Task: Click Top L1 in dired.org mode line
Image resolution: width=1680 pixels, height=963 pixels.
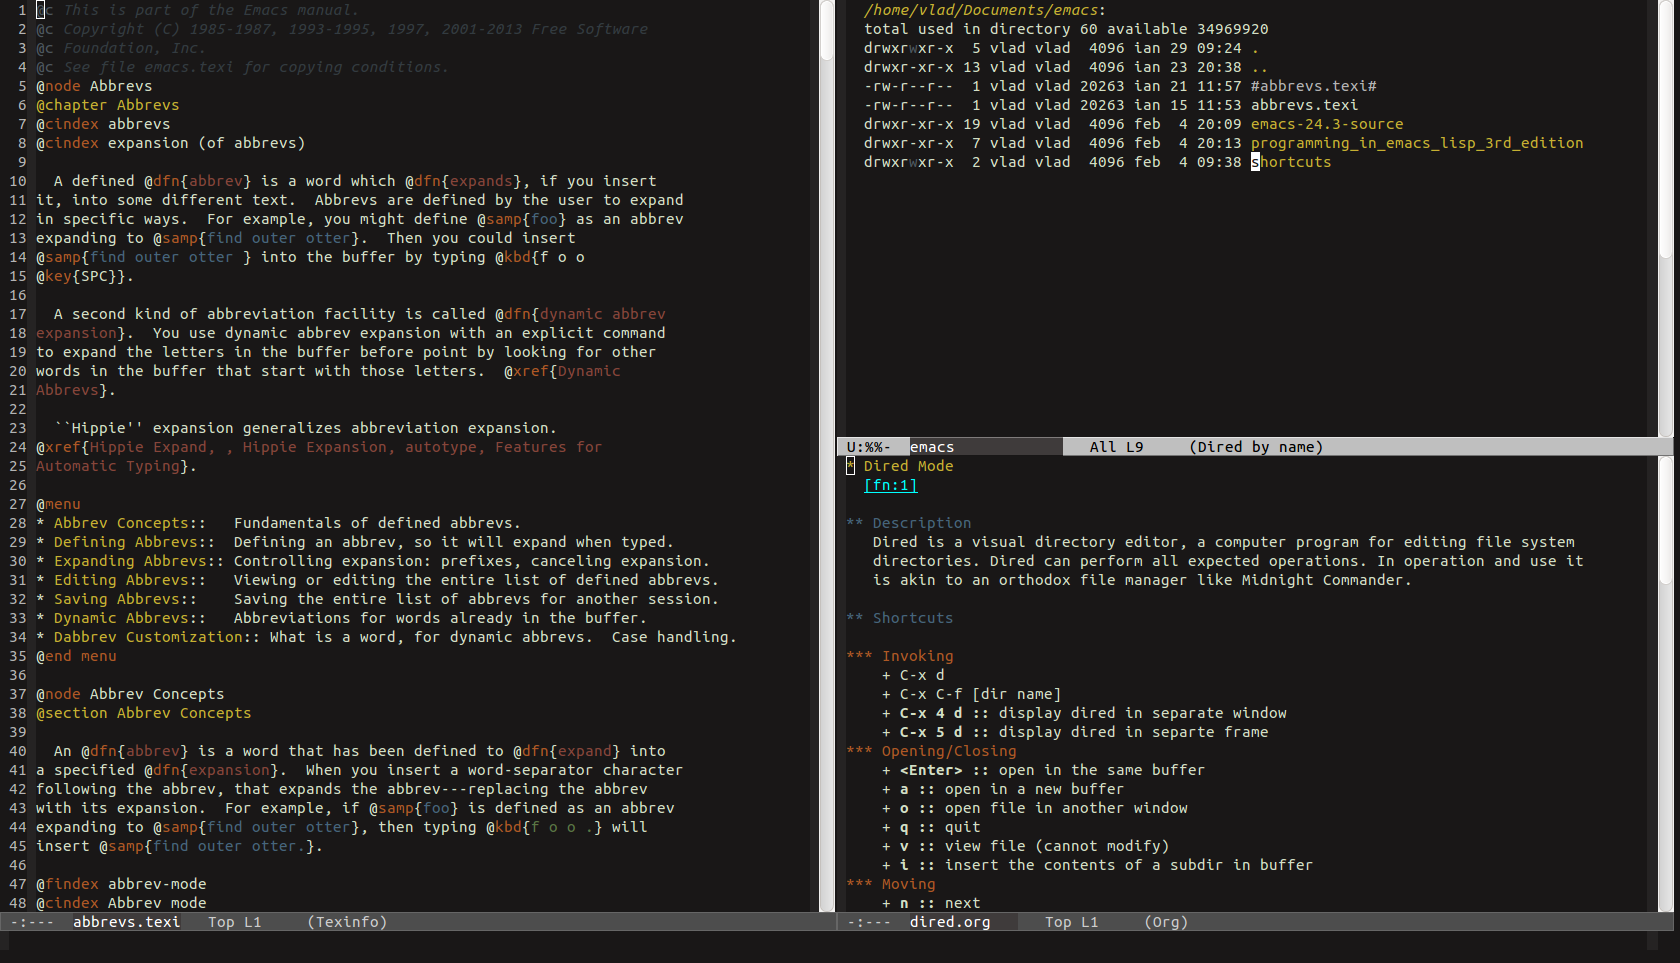Action: click(1071, 922)
